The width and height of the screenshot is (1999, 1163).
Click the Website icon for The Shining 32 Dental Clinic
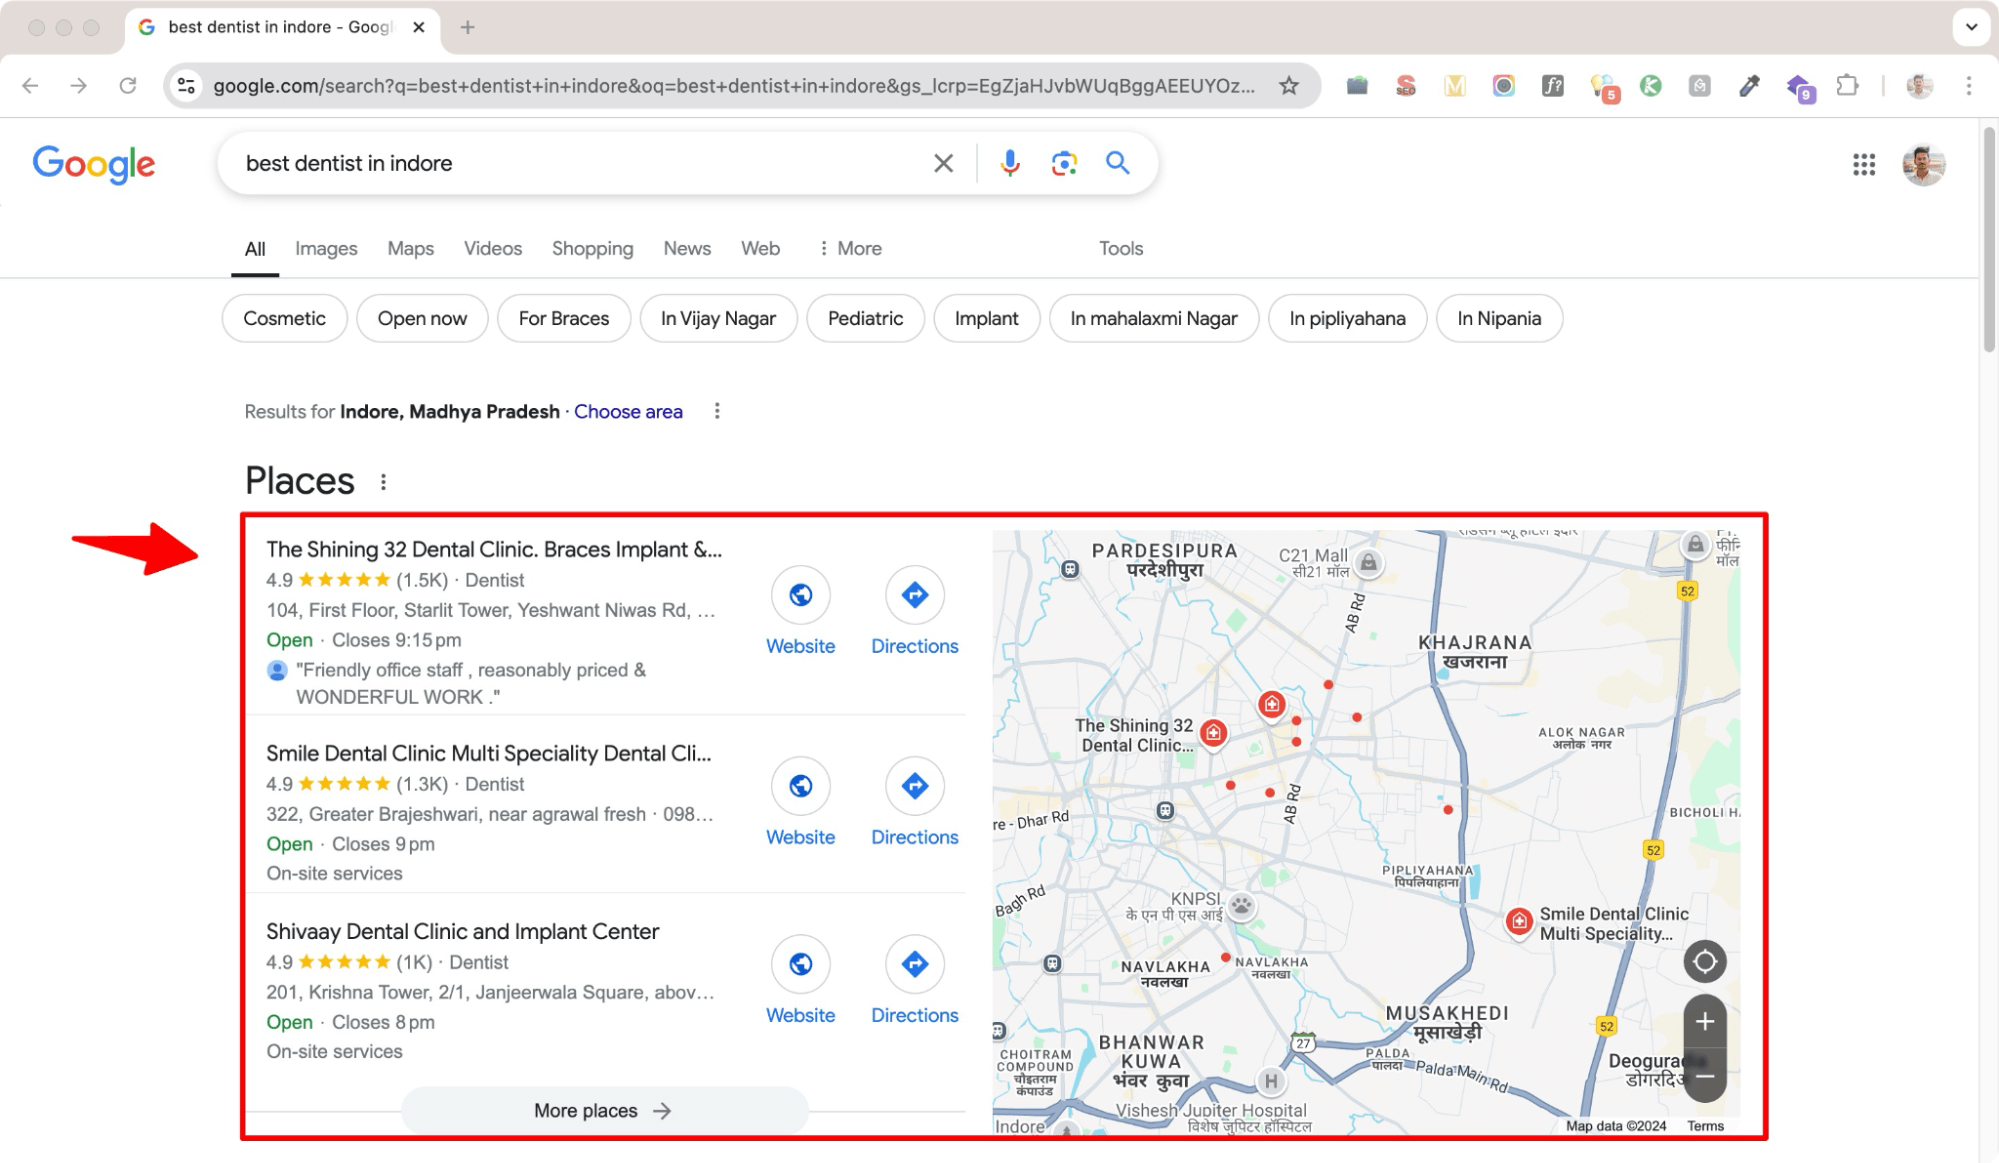[800, 595]
